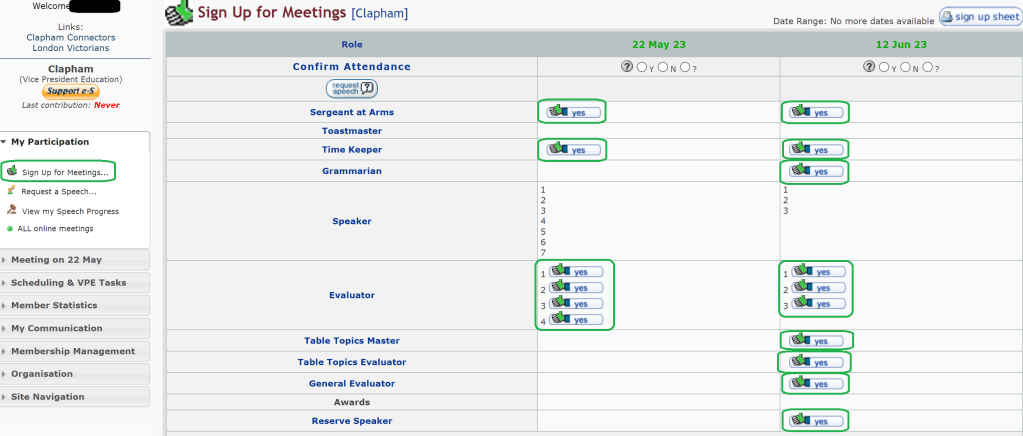Open the Clapham Connectors link
Viewport: 1023px width, 436px height.
[x=70, y=38]
